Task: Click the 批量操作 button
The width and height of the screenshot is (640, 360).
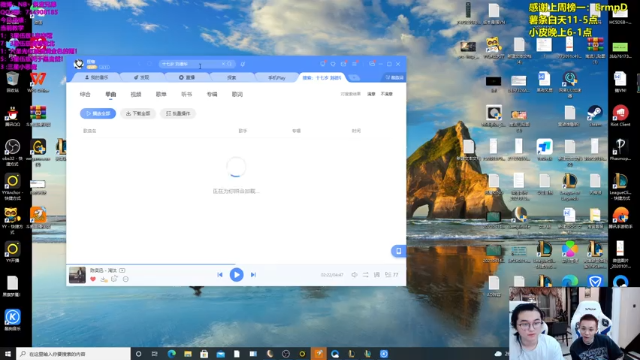Action: pos(178,113)
